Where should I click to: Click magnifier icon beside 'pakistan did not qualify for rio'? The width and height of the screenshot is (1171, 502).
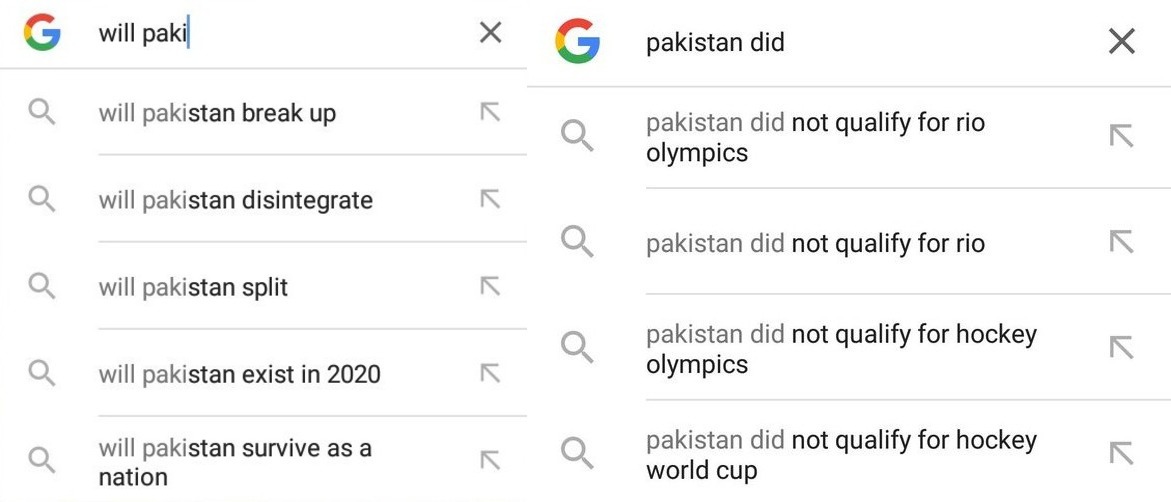tap(577, 243)
